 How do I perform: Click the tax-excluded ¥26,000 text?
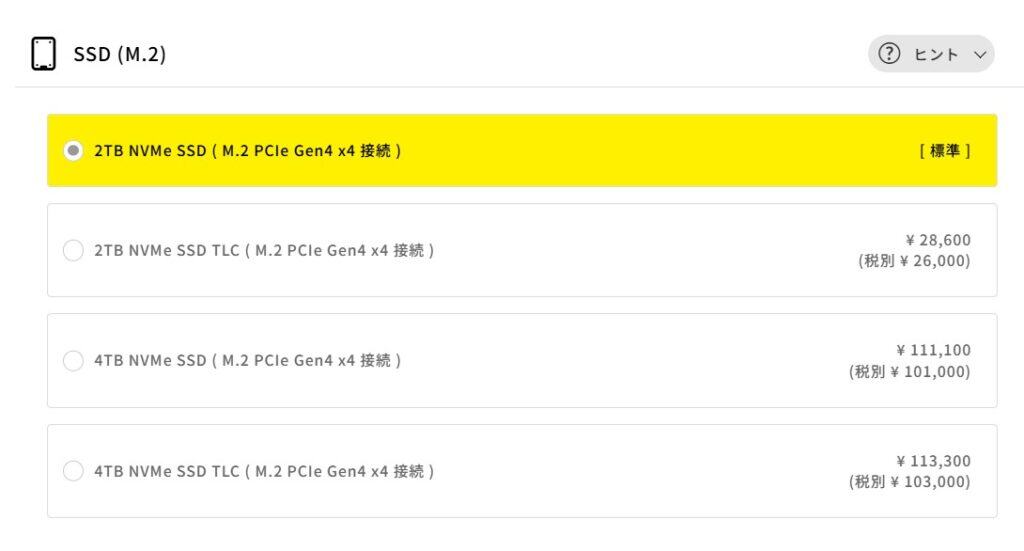(x=914, y=261)
